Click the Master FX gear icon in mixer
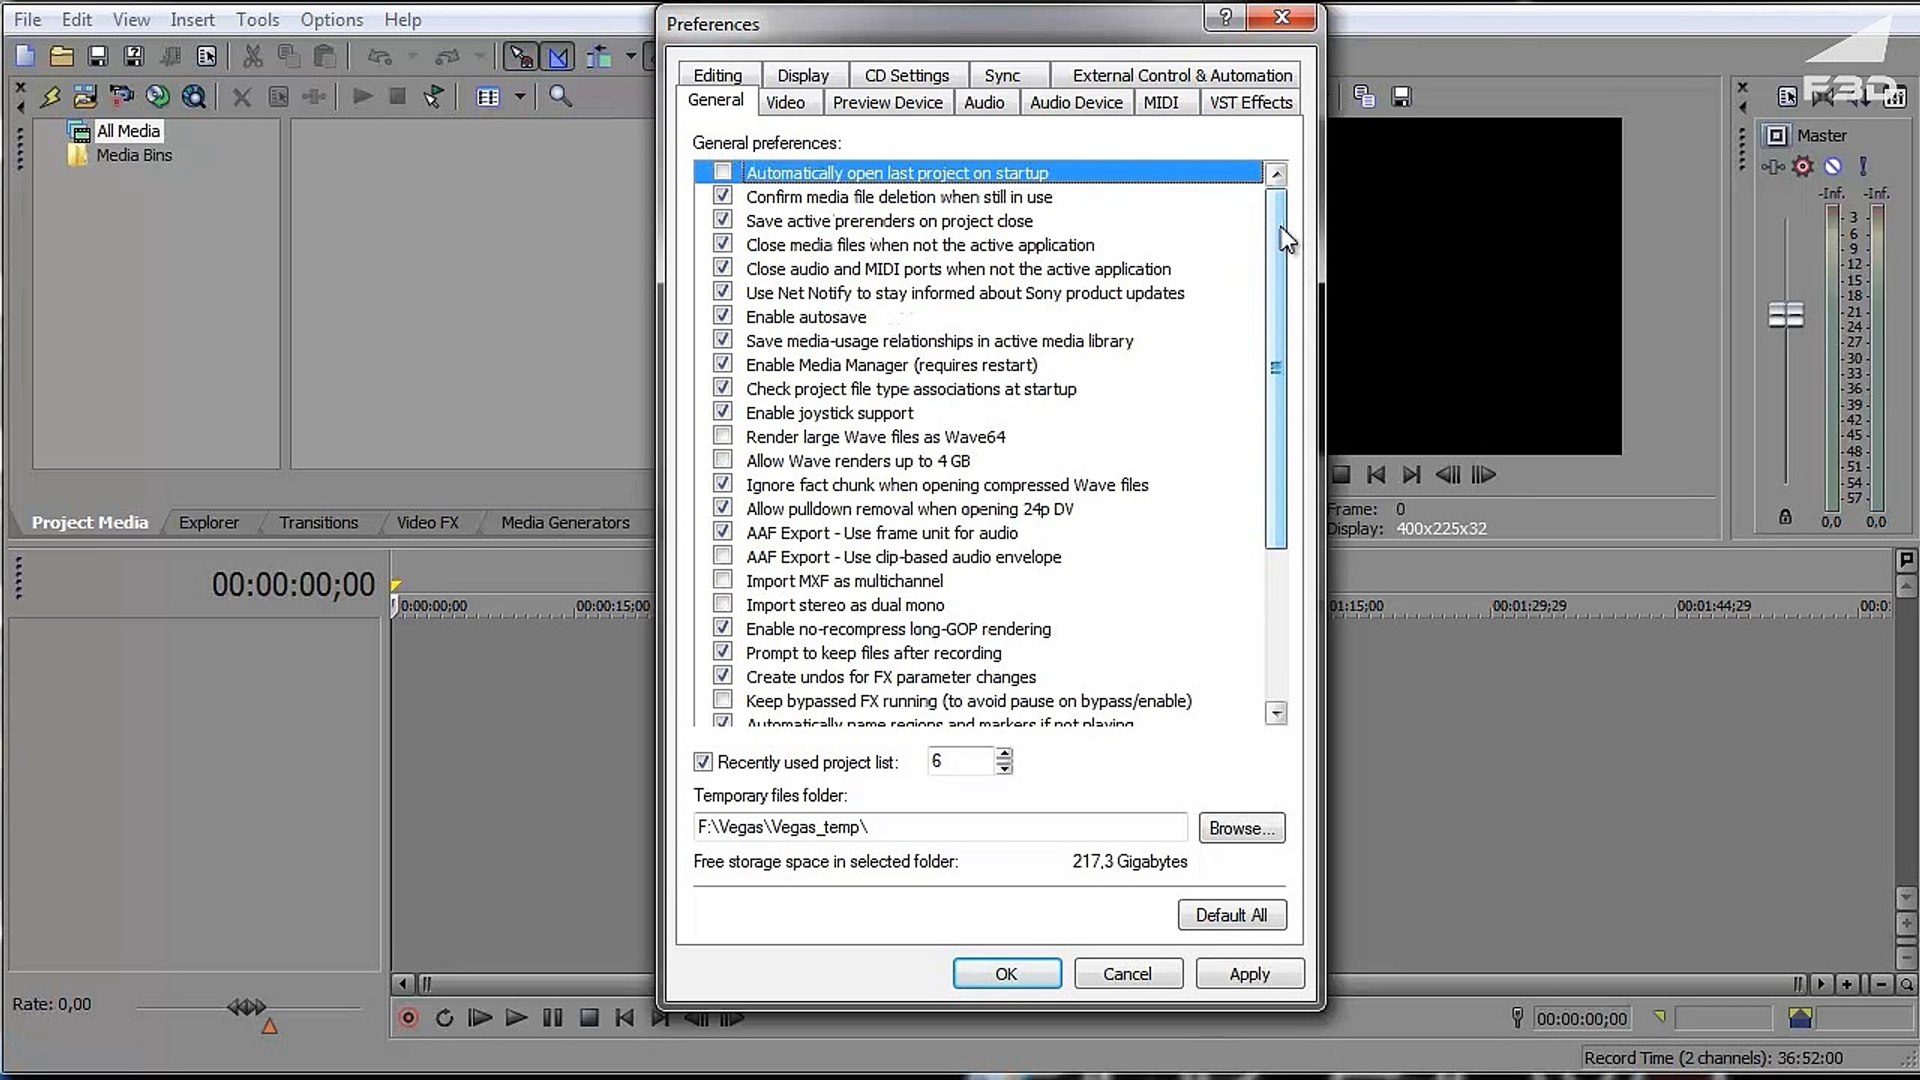 click(1802, 166)
